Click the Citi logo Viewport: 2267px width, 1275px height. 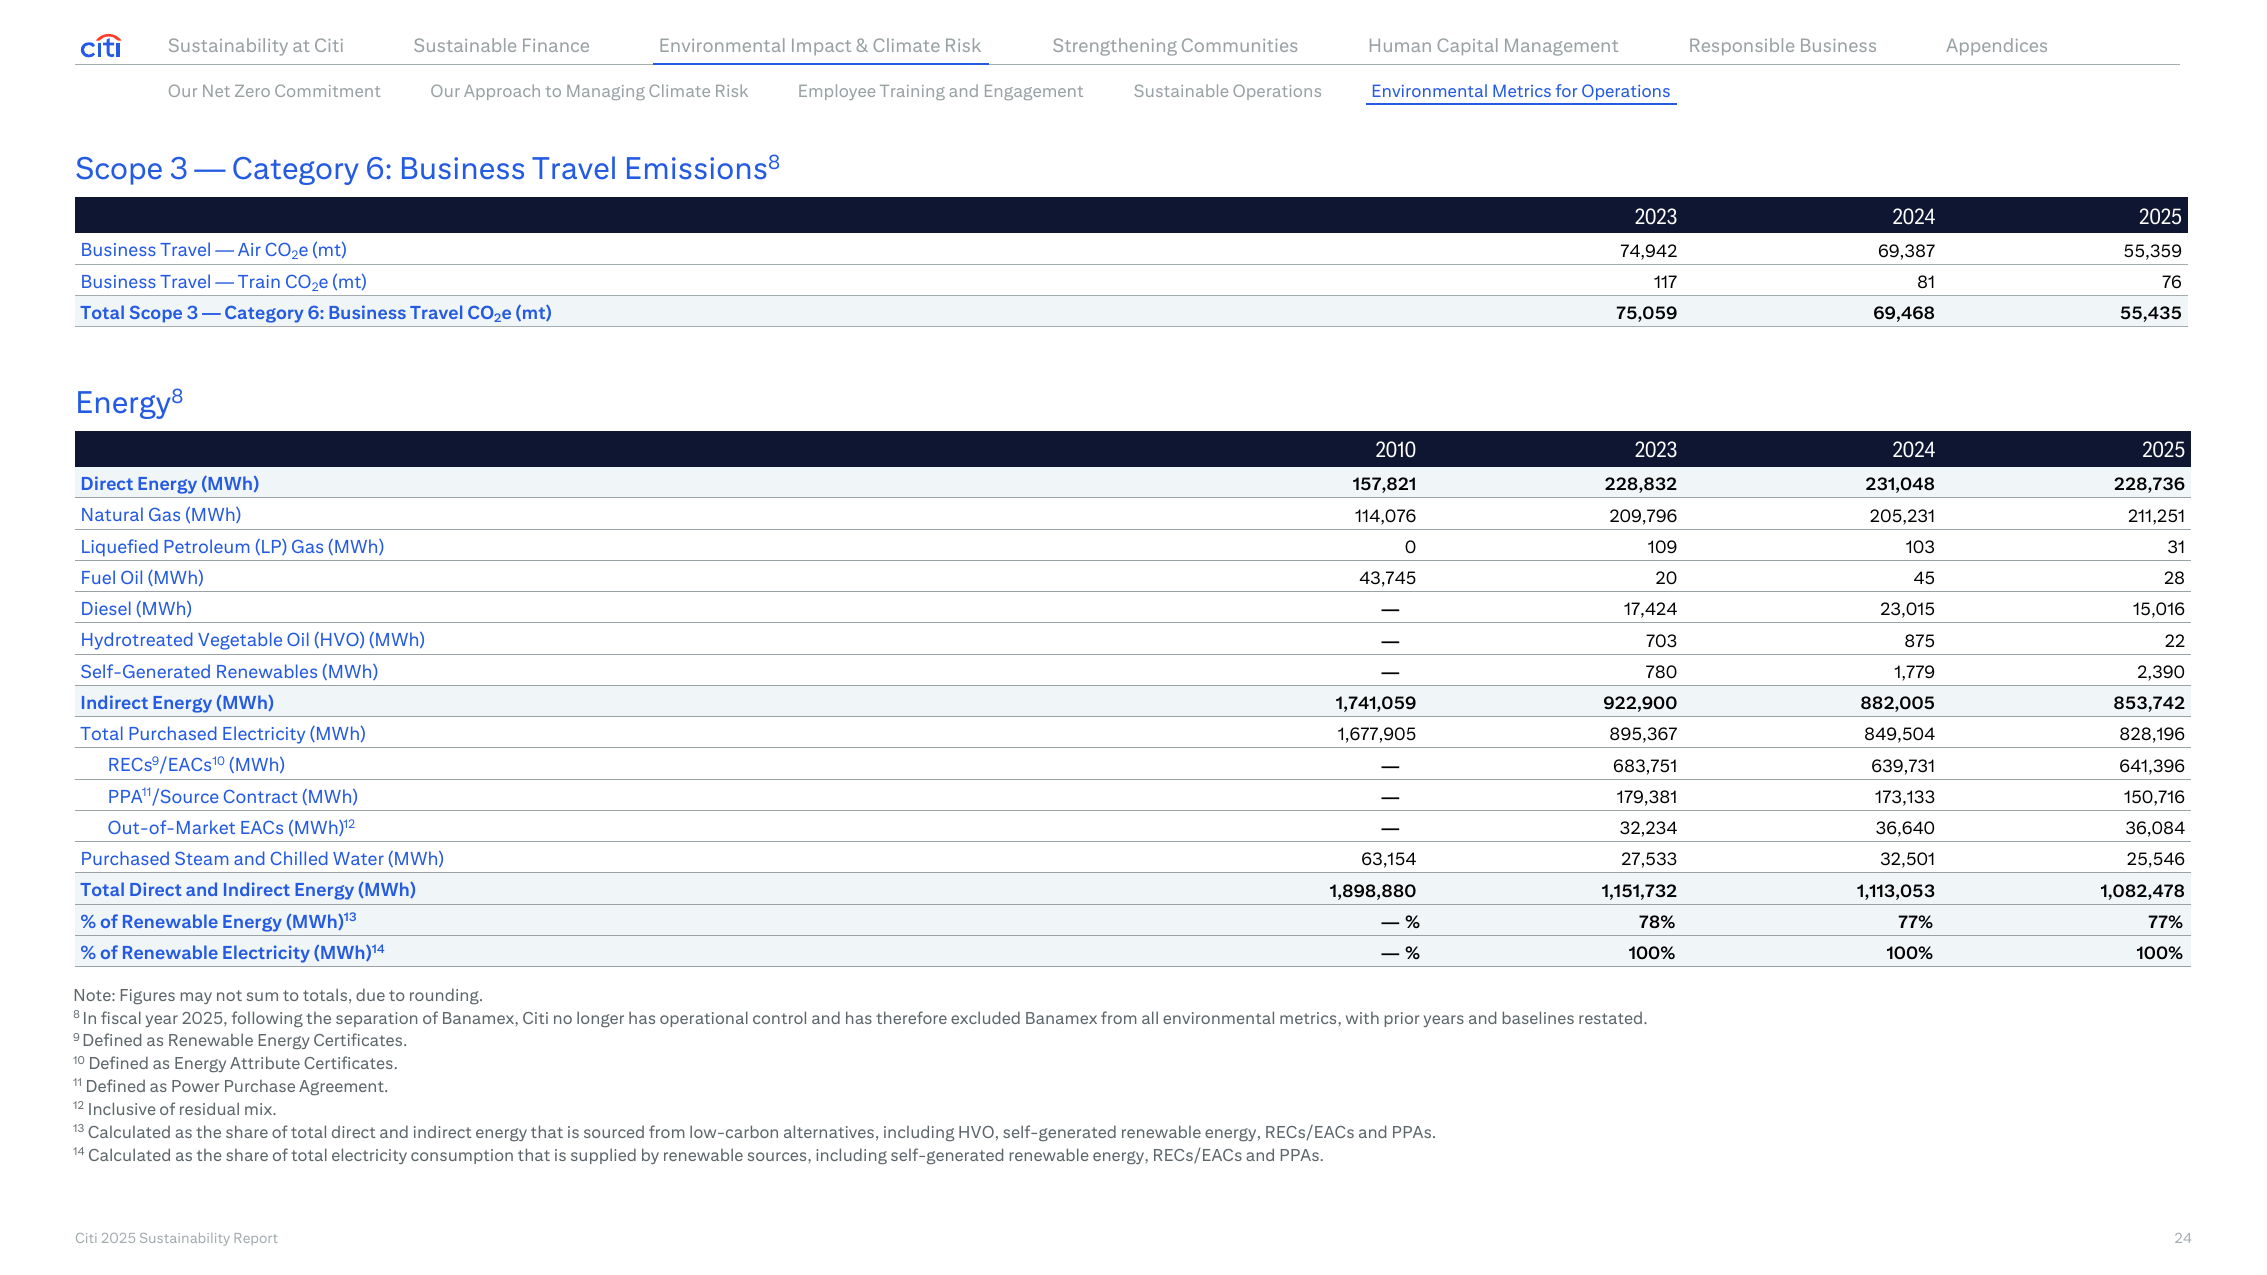pyautogui.click(x=101, y=46)
